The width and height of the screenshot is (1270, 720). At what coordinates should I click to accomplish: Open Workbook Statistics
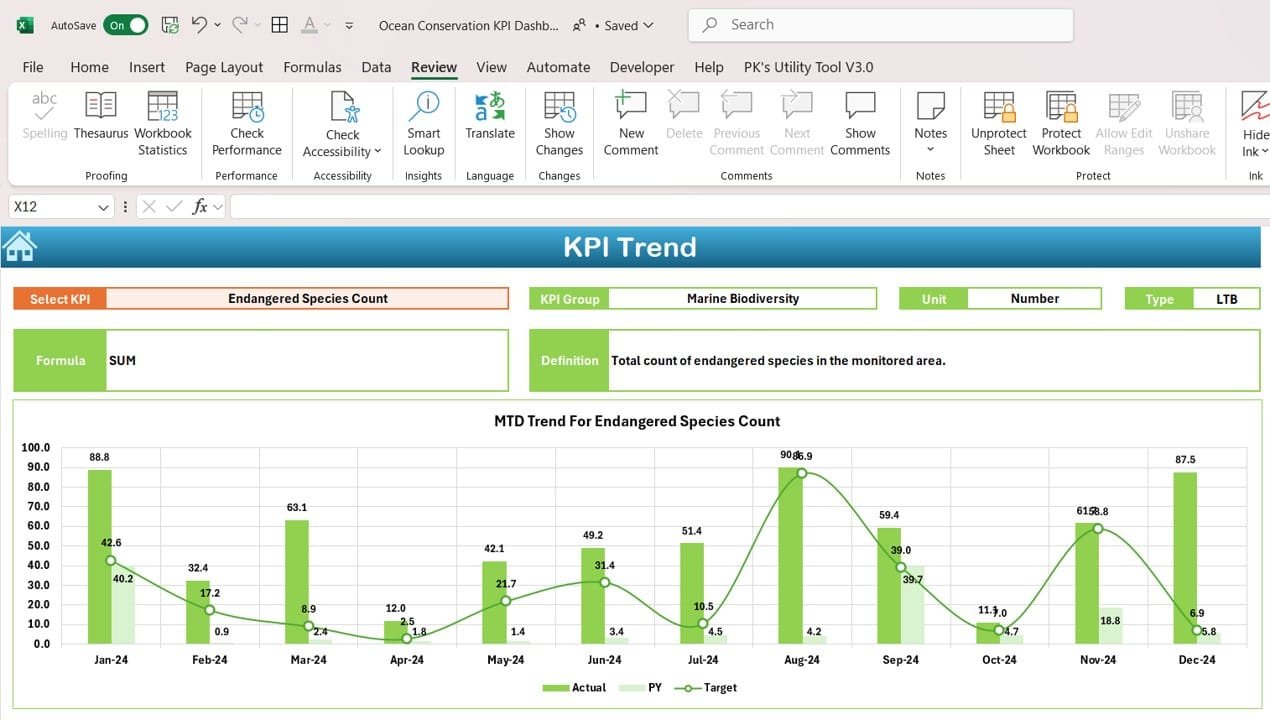[162, 123]
